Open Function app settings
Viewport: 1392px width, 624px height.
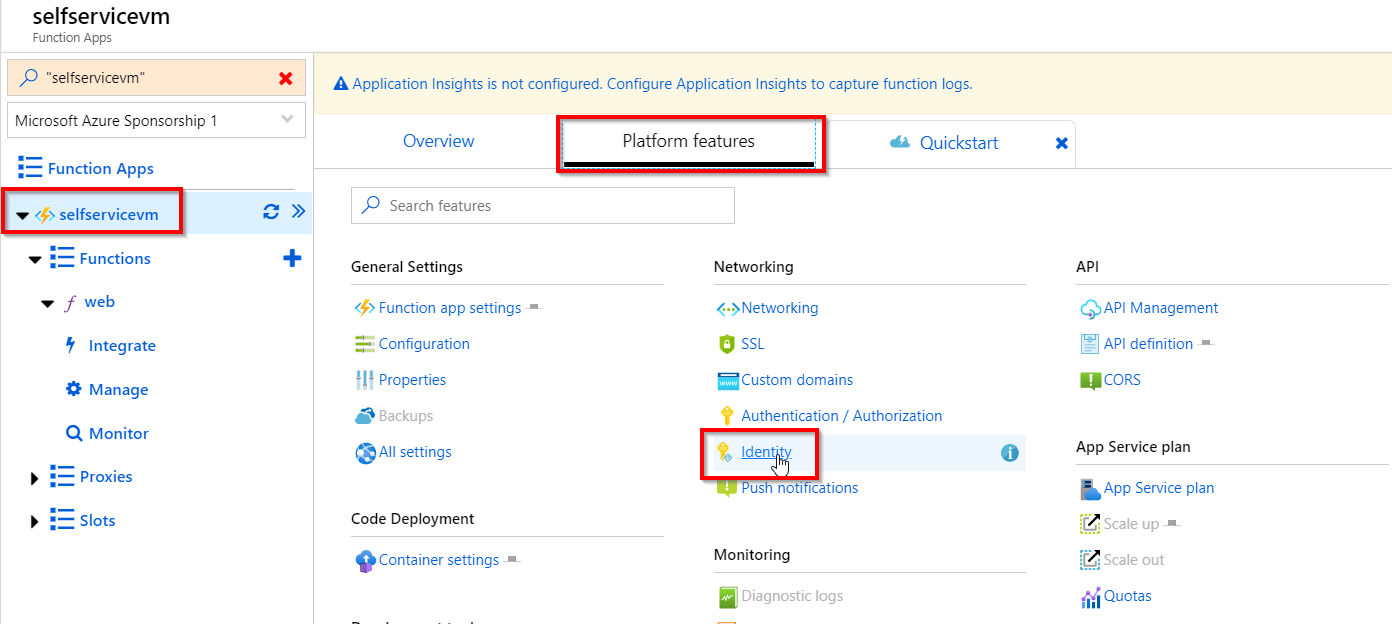tap(450, 308)
